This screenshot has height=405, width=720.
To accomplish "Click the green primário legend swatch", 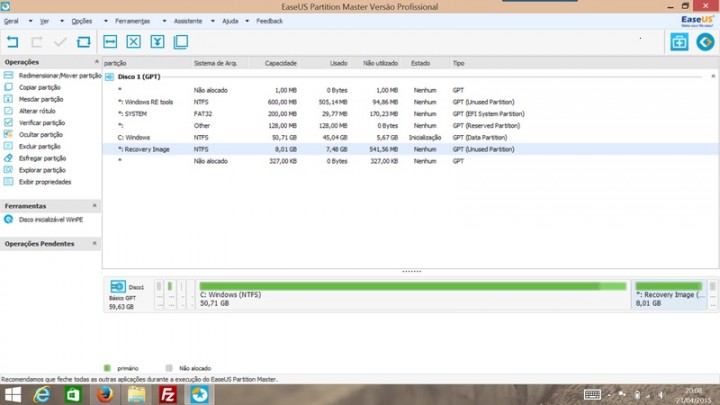I will tap(107, 368).
